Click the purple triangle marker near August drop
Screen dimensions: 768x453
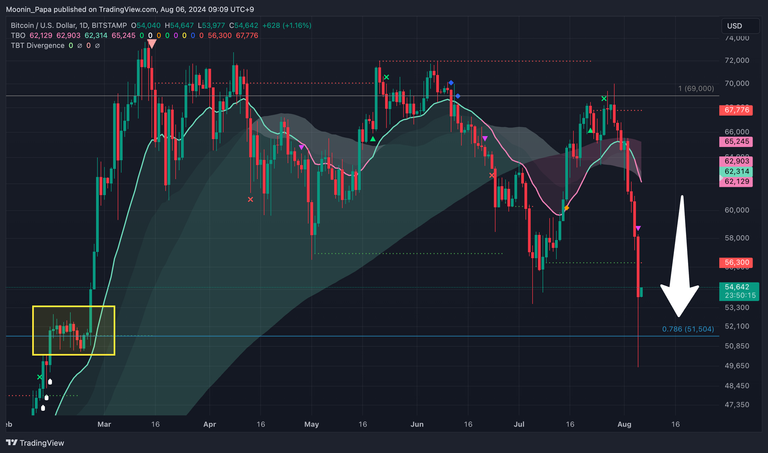638,230
